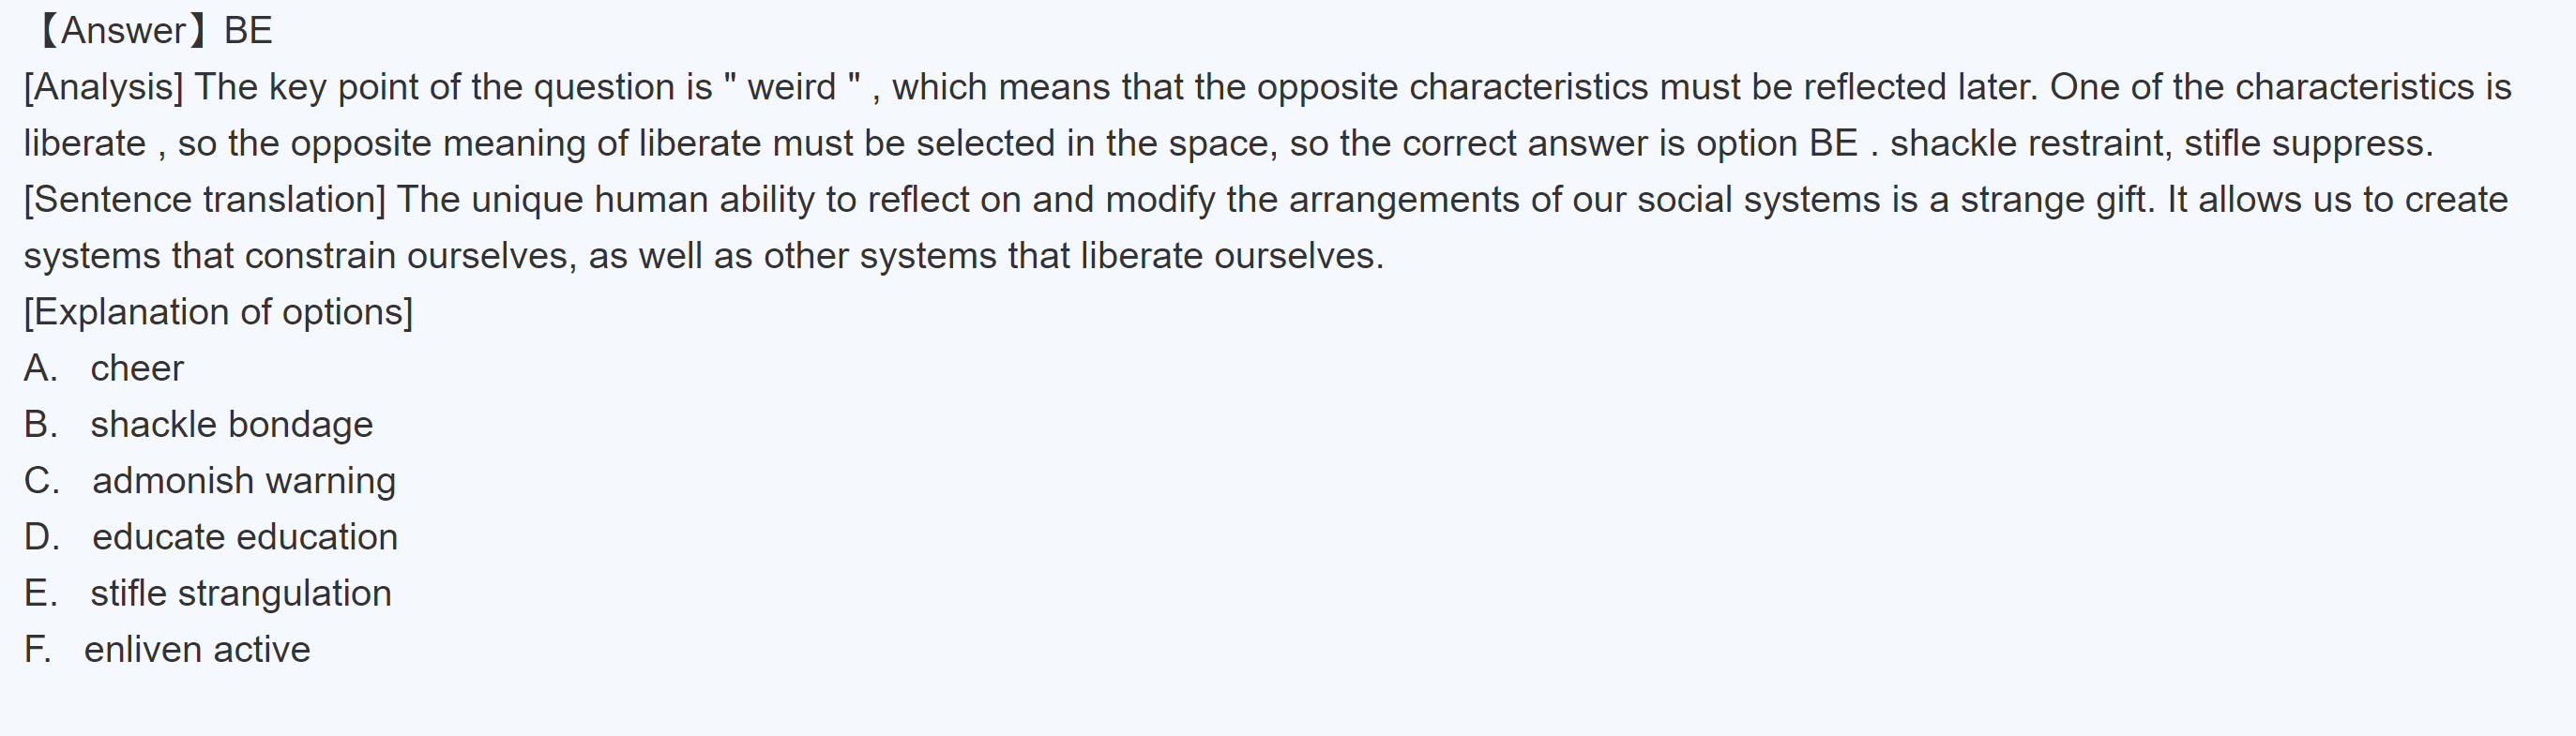Click the phrase "stifle suppress" in the analysis
2576x736 pixels.
click(x=2306, y=144)
